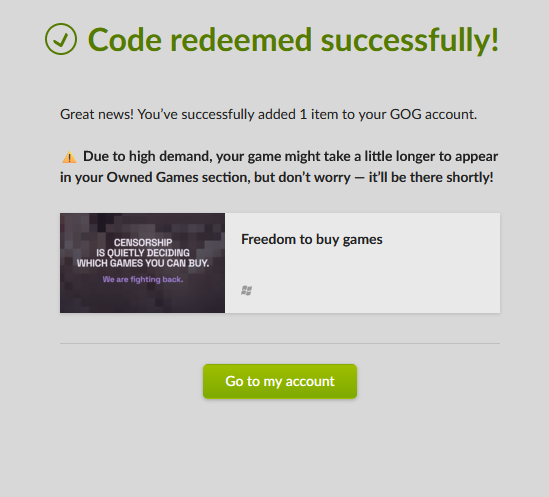Click 'WHICH GAMES YOU CAN BUY.' banner line
This screenshot has width=549, height=497.
(x=143, y=263)
